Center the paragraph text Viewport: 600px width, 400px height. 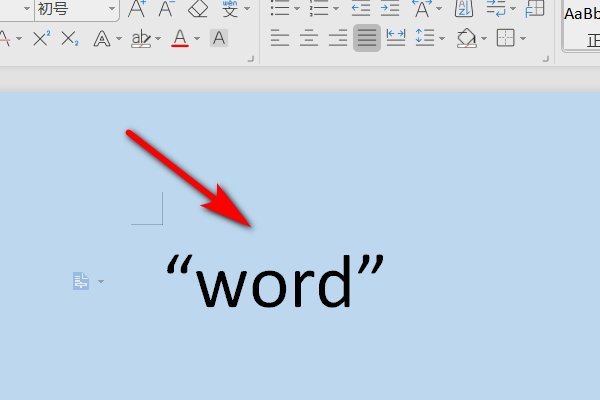(x=309, y=38)
